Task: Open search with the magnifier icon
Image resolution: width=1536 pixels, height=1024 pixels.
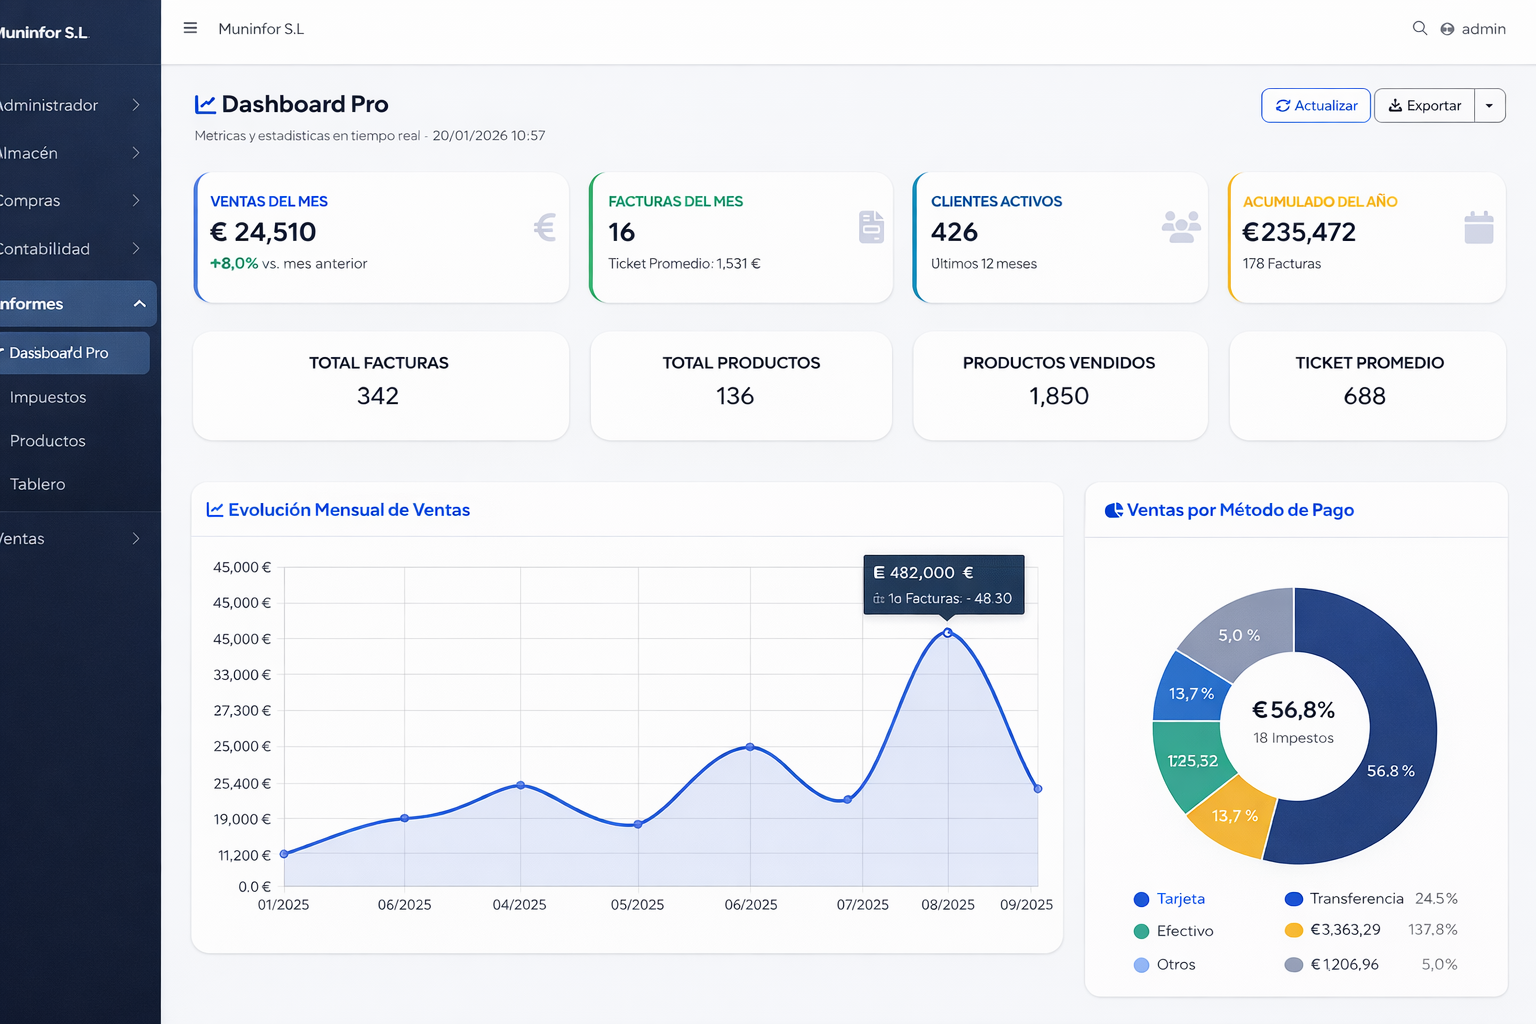Action: [1419, 28]
